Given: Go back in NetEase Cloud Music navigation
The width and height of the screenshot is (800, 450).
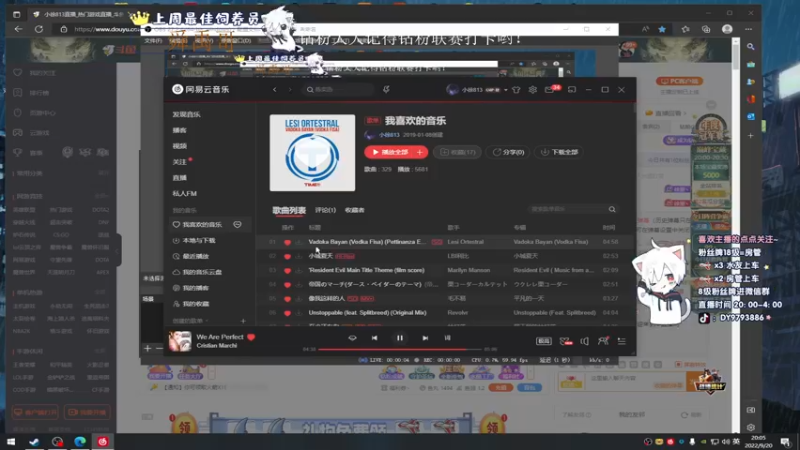Looking at the screenshot, I should tap(274, 90).
